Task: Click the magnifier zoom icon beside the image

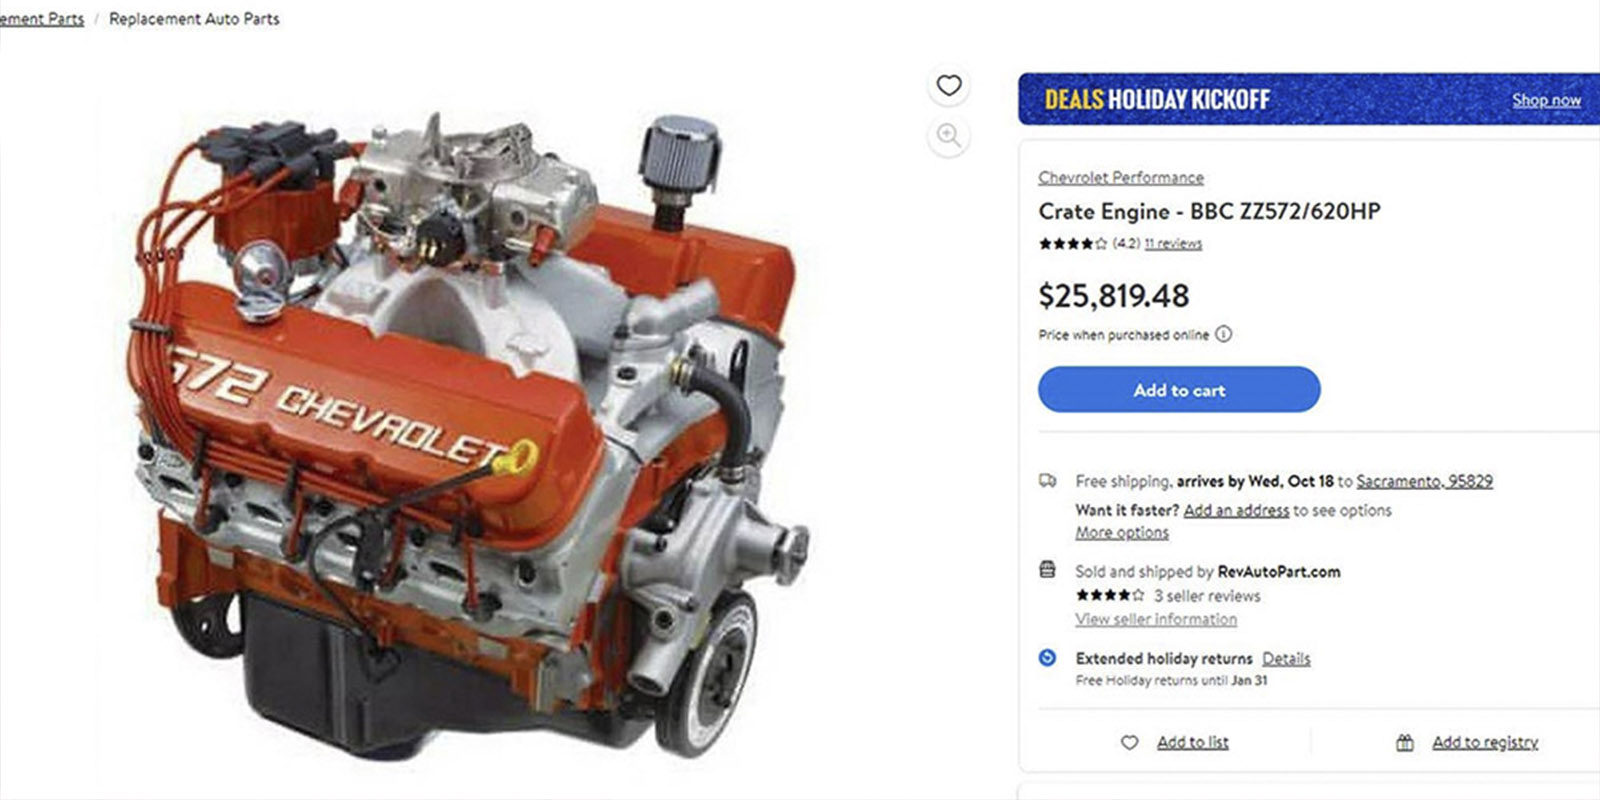Action: click(x=949, y=136)
